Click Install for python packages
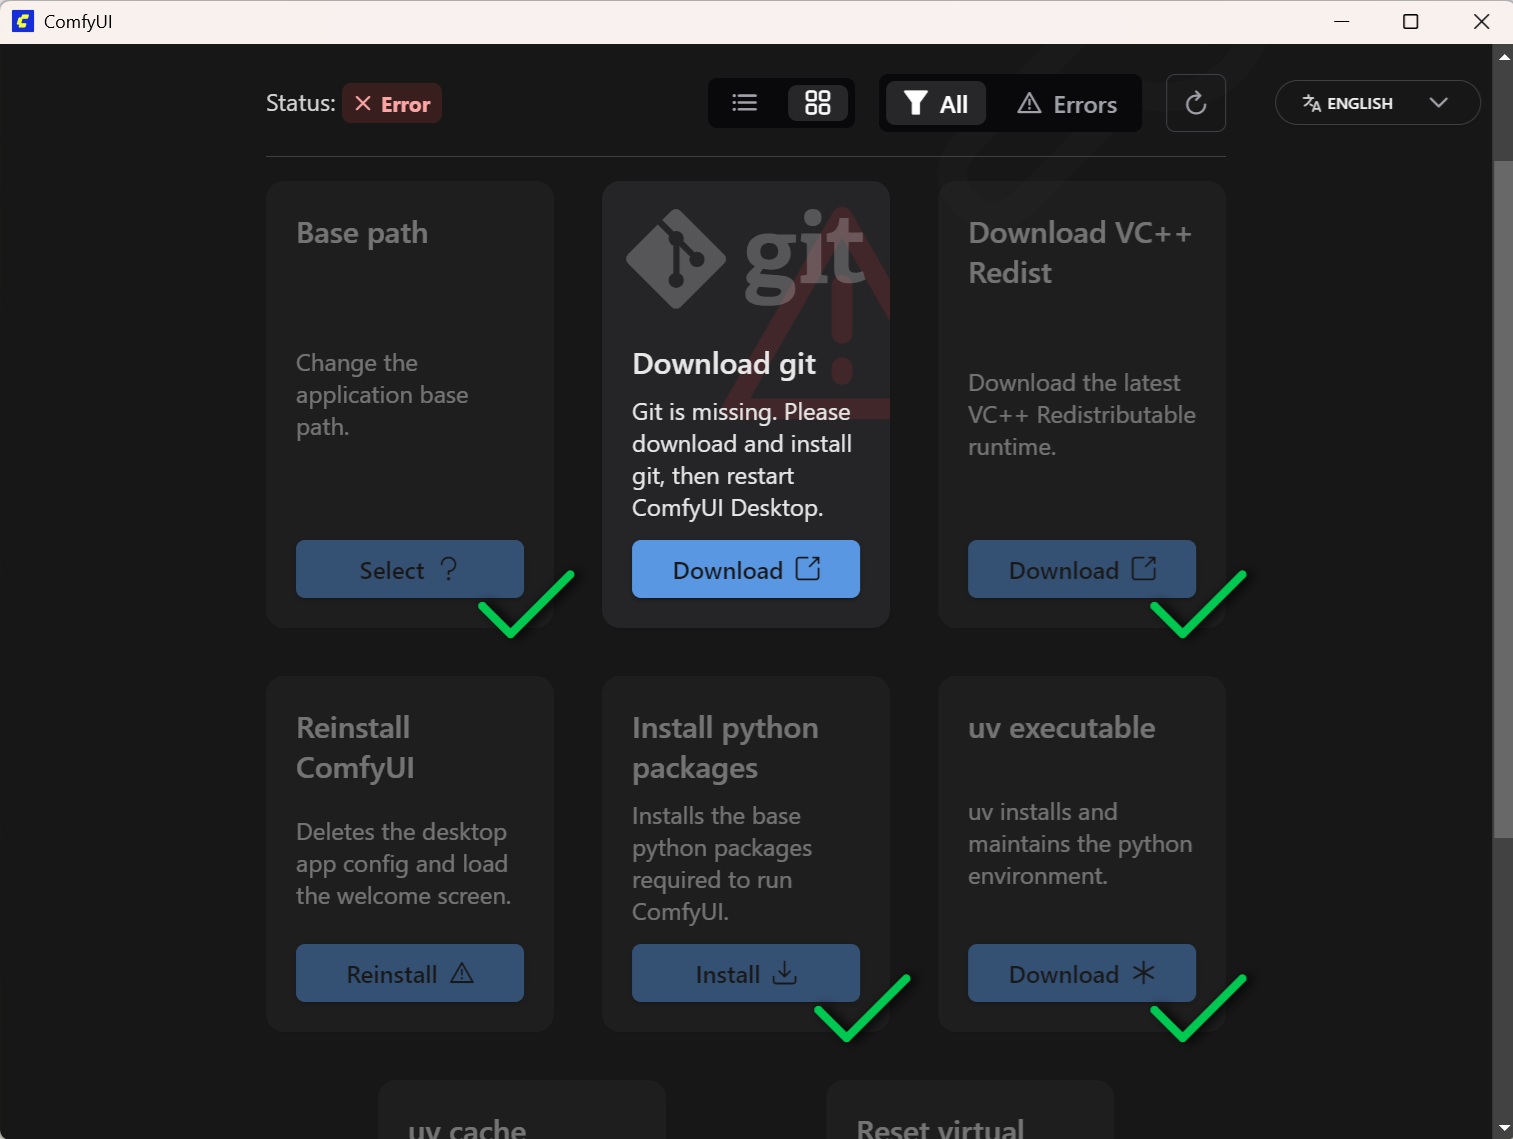The width and height of the screenshot is (1513, 1139). pos(746,973)
